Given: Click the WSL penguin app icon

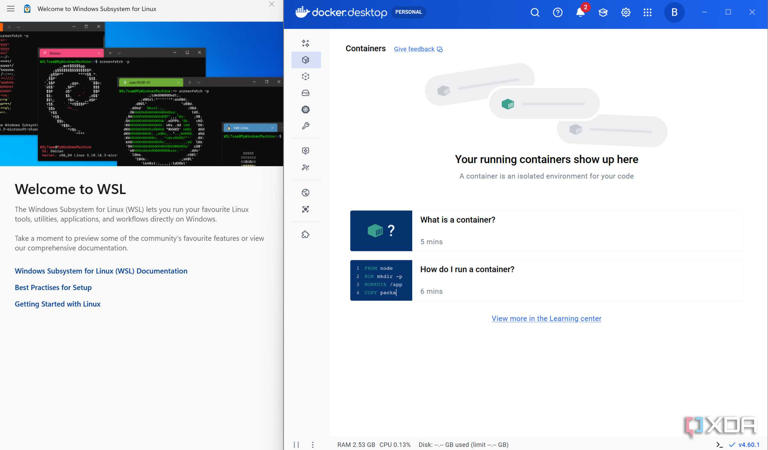Looking at the screenshot, I should click(27, 9).
